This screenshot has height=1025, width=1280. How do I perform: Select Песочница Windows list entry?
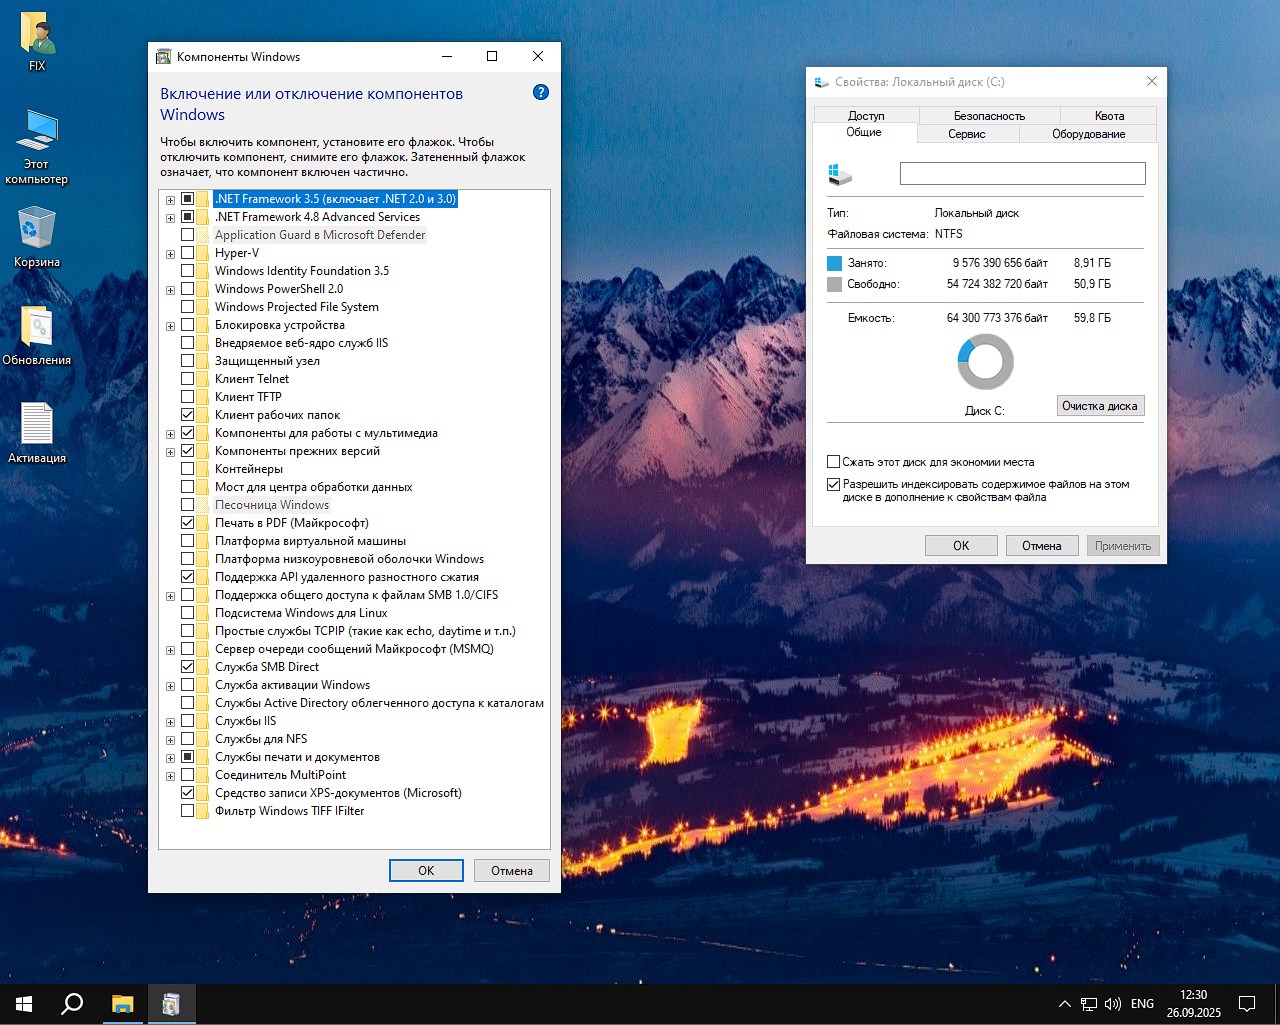pos(272,505)
